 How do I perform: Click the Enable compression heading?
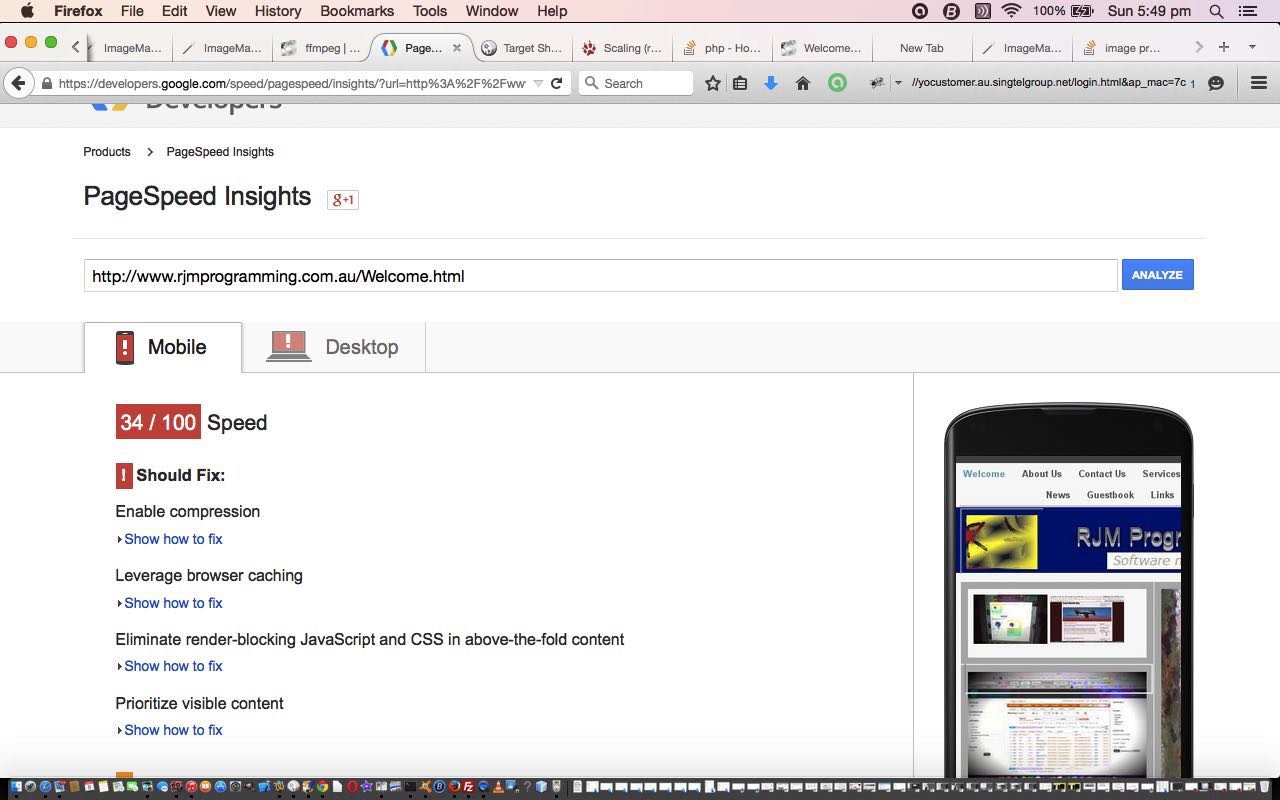point(188,512)
